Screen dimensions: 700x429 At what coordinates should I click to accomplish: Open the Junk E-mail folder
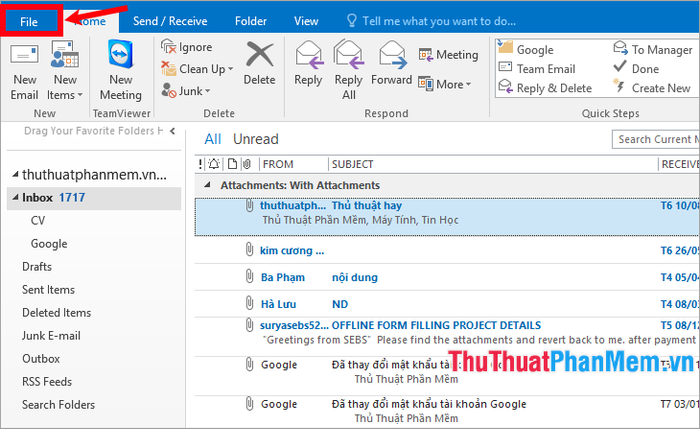[51, 336]
